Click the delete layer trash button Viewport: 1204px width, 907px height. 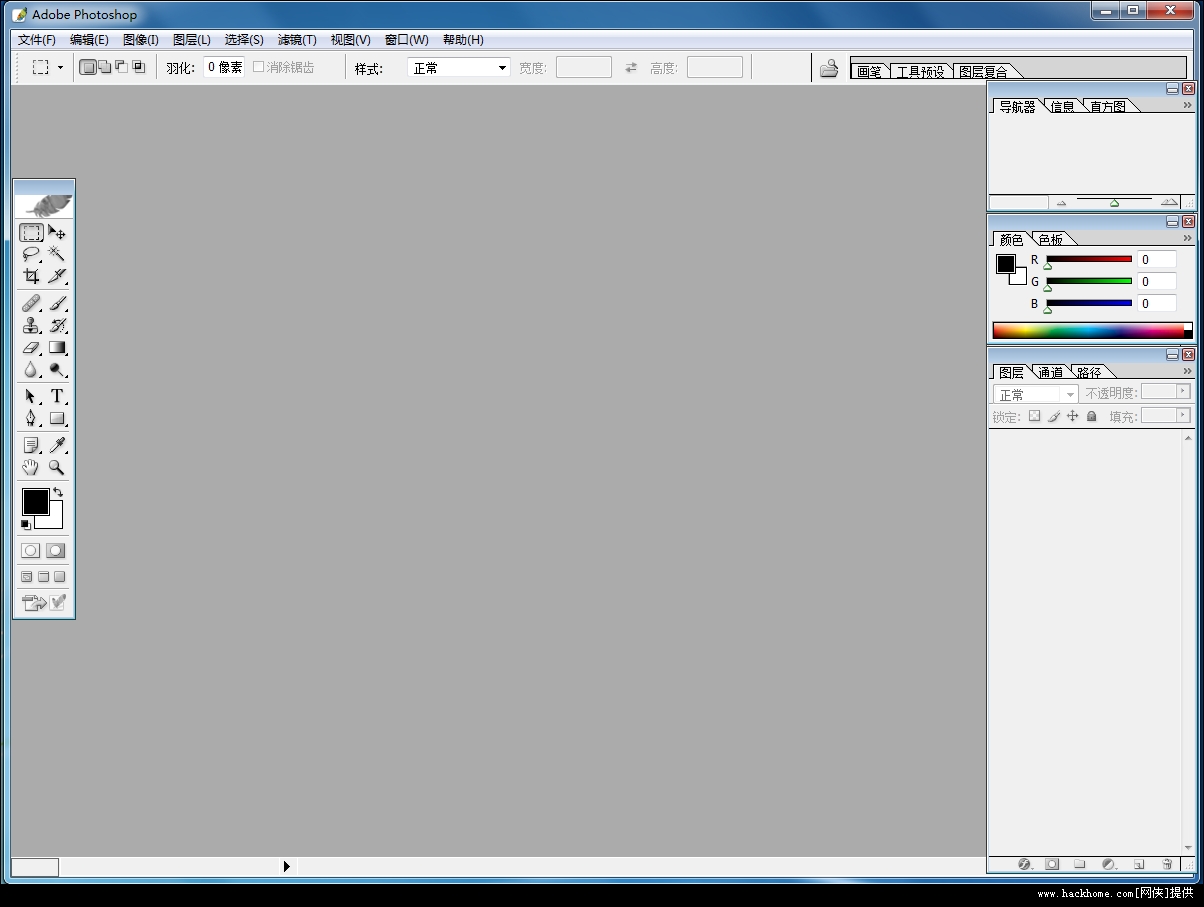(1166, 864)
